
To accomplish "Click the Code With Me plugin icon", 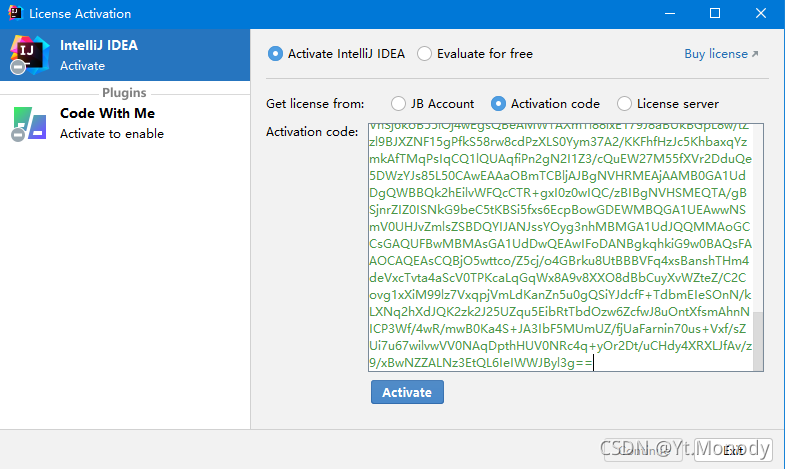I will (27, 123).
